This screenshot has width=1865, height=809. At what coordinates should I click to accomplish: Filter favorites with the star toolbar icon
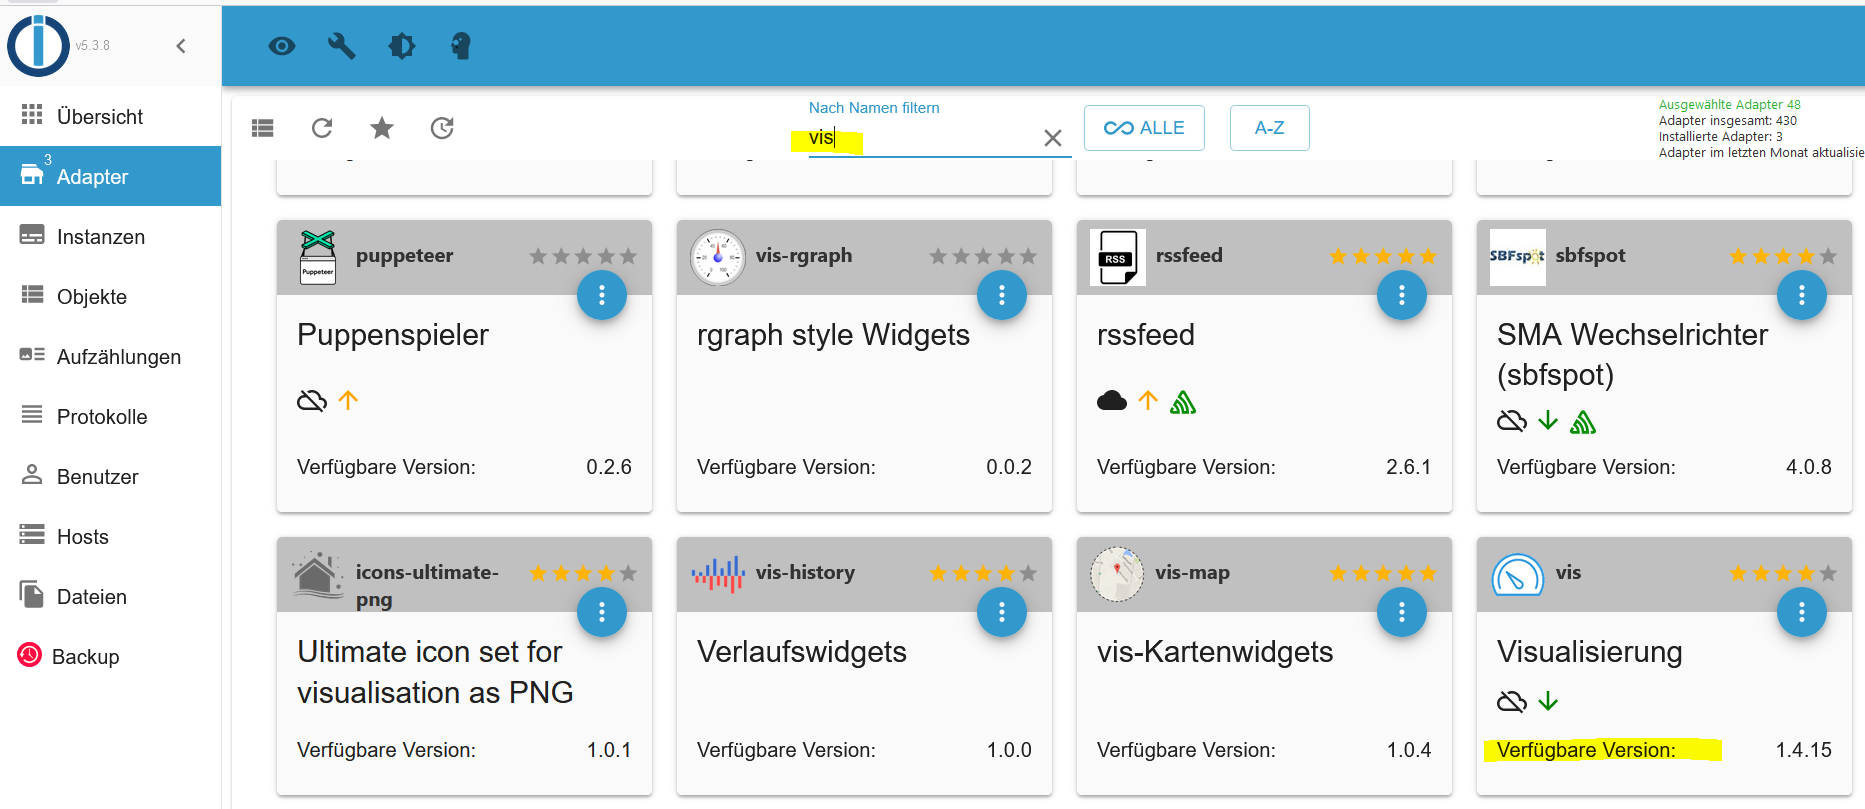(382, 128)
